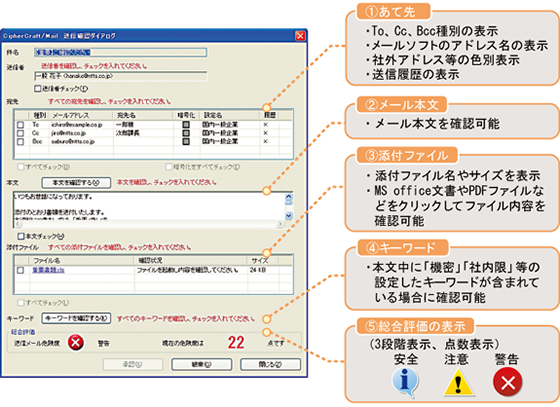Tick すべてチェック under the attachment table

pyautogui.click(x=21, y=303)
